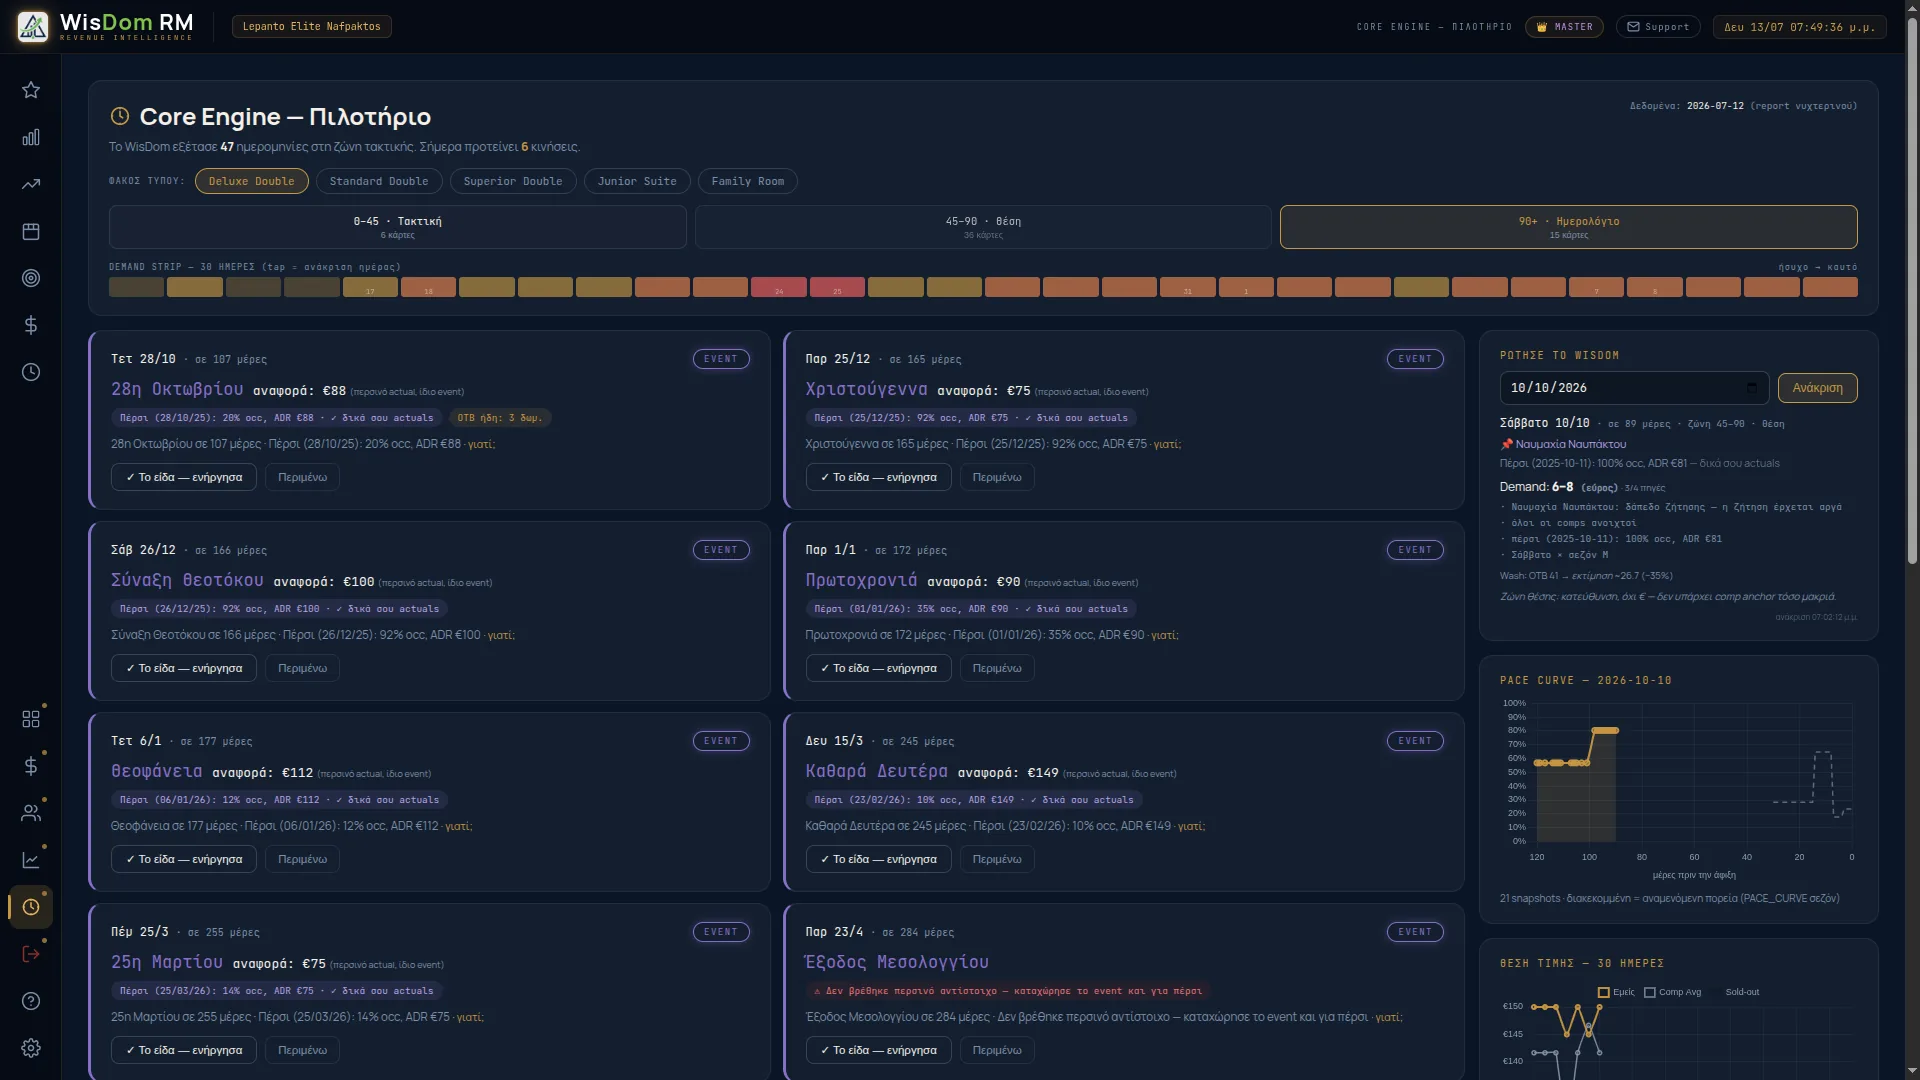Expand the 'γιατί;' link on 28η Οκτωβρίου card
Viewport: 1920px width, 1080px height.
(x=481, y=444)
